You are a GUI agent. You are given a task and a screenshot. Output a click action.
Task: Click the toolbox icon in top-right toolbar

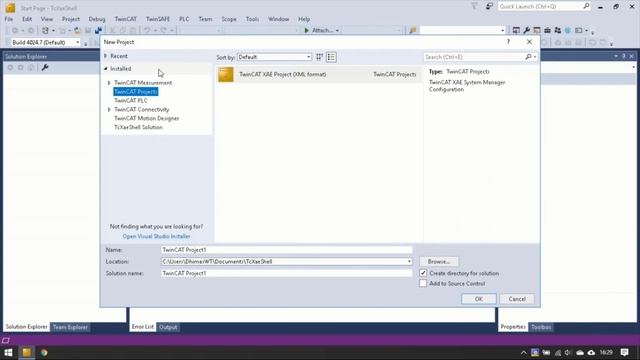click(x=547, y=30)
